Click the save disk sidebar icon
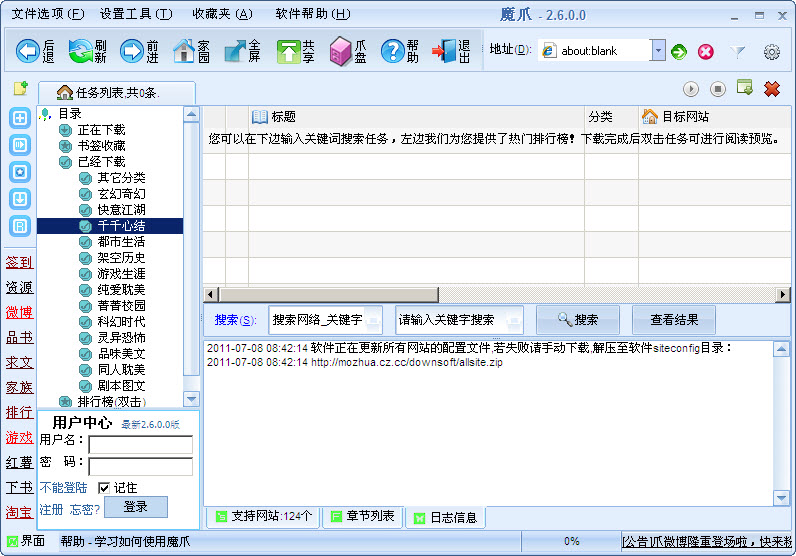The image size is (796, 556). (x=20, y=226)
